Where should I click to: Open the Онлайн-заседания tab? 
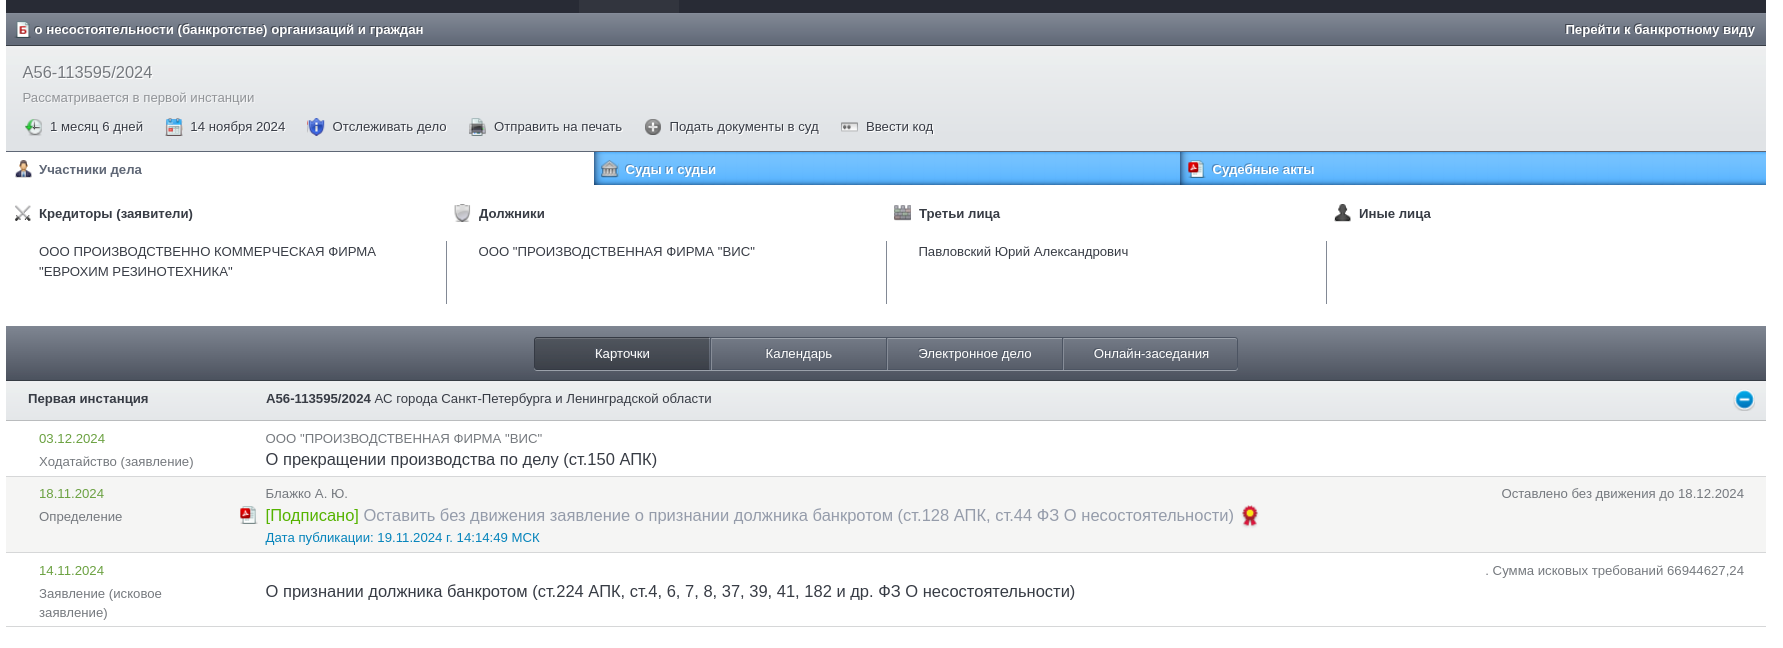click(1150, 354)
